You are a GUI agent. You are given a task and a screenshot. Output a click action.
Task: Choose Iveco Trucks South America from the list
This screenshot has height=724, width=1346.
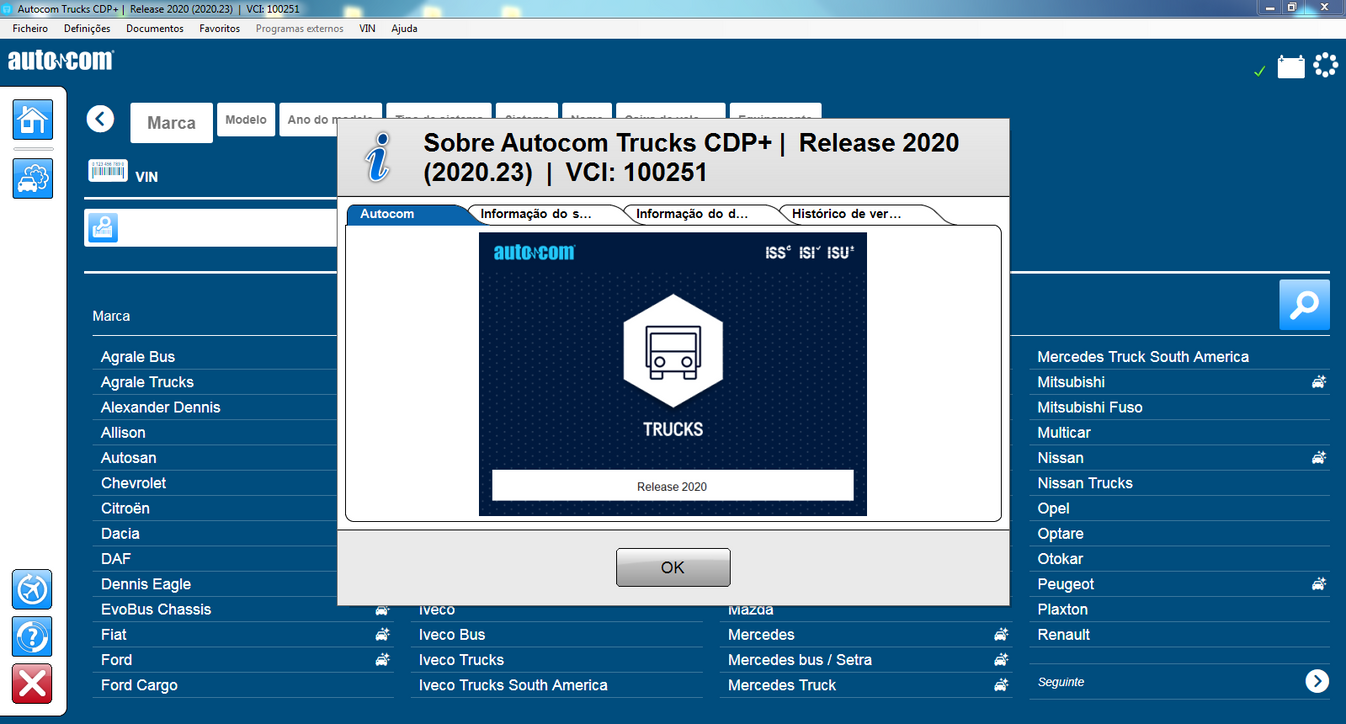512,685
